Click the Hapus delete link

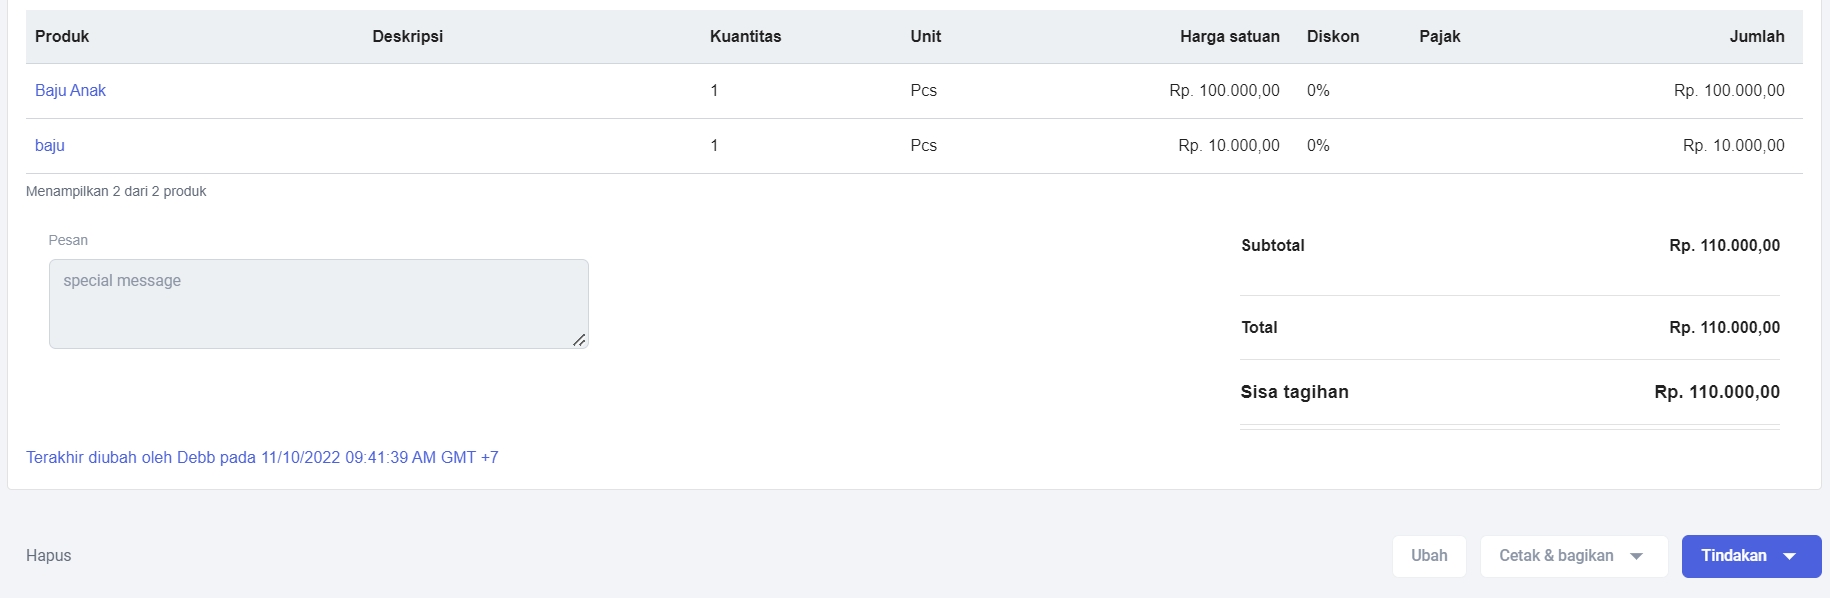[49, 556]
